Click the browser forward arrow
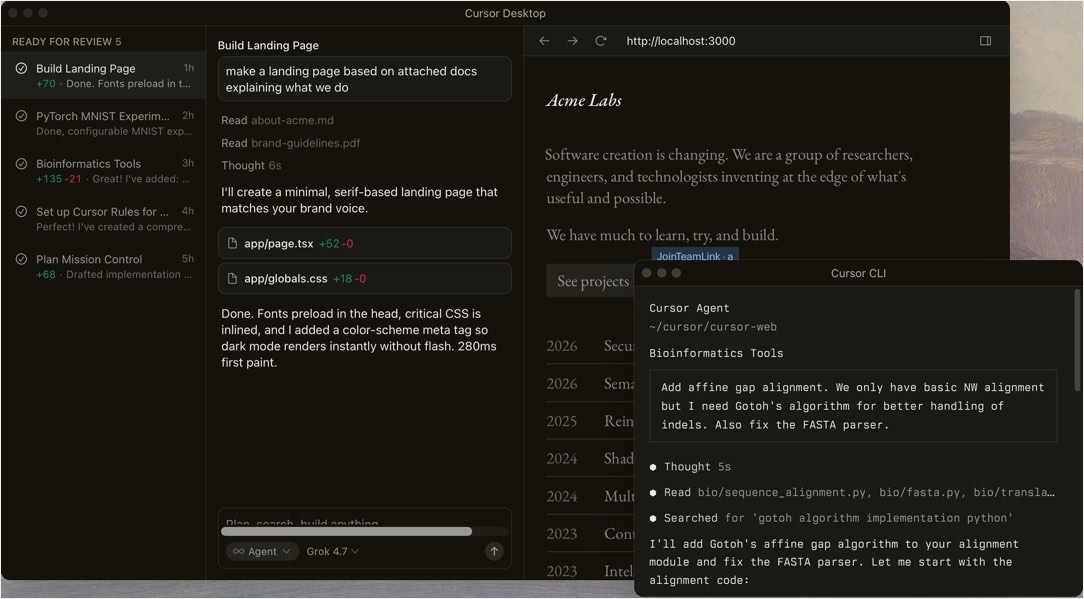 pos(572,41)
